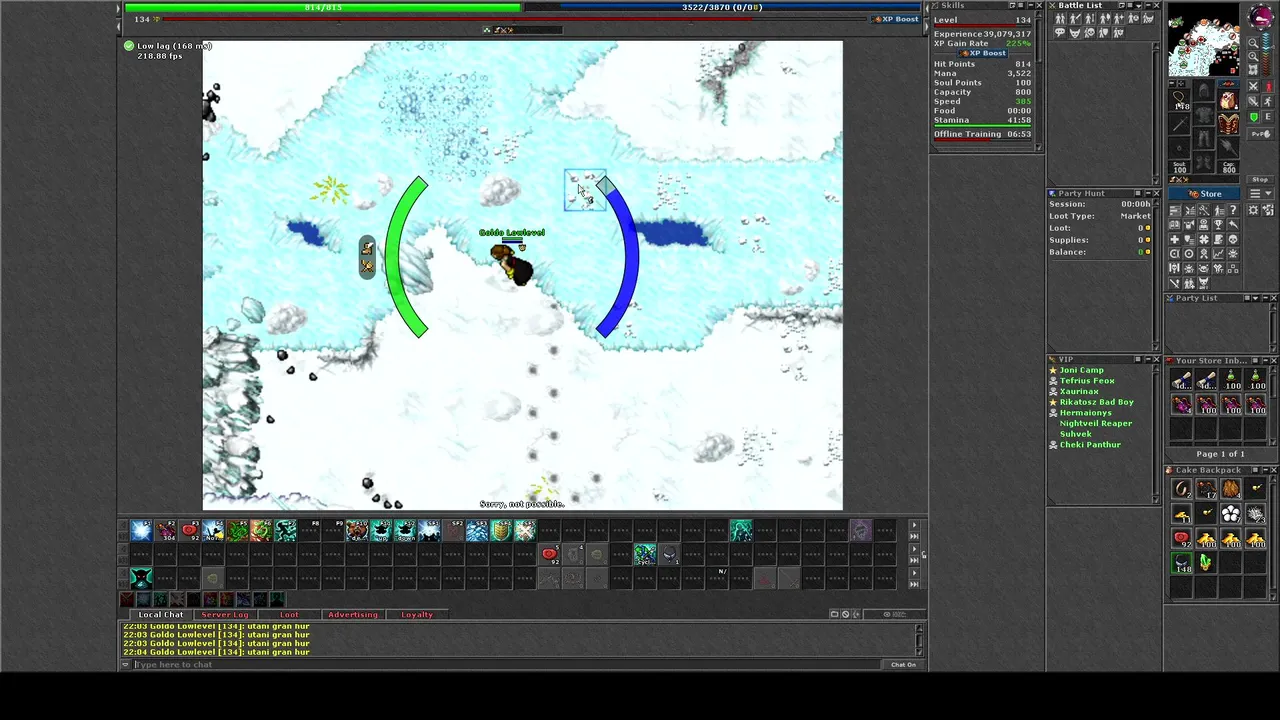1280x720 pixels.
Task: Click white flower item in Cake Backpack
Action: click(x=1230, y=513)
